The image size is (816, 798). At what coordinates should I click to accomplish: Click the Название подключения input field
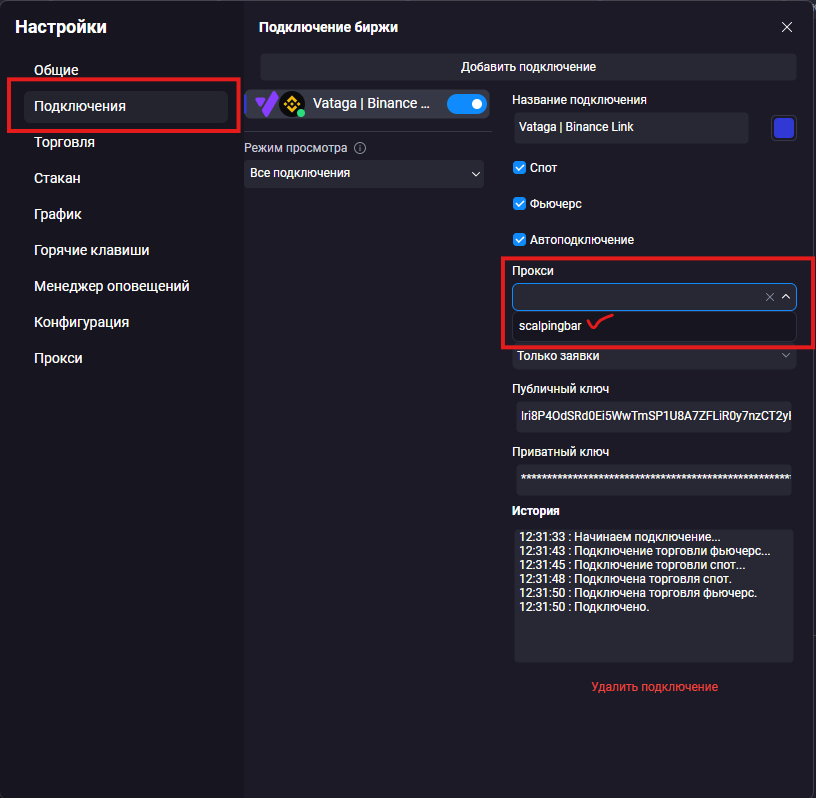(631, 128)
